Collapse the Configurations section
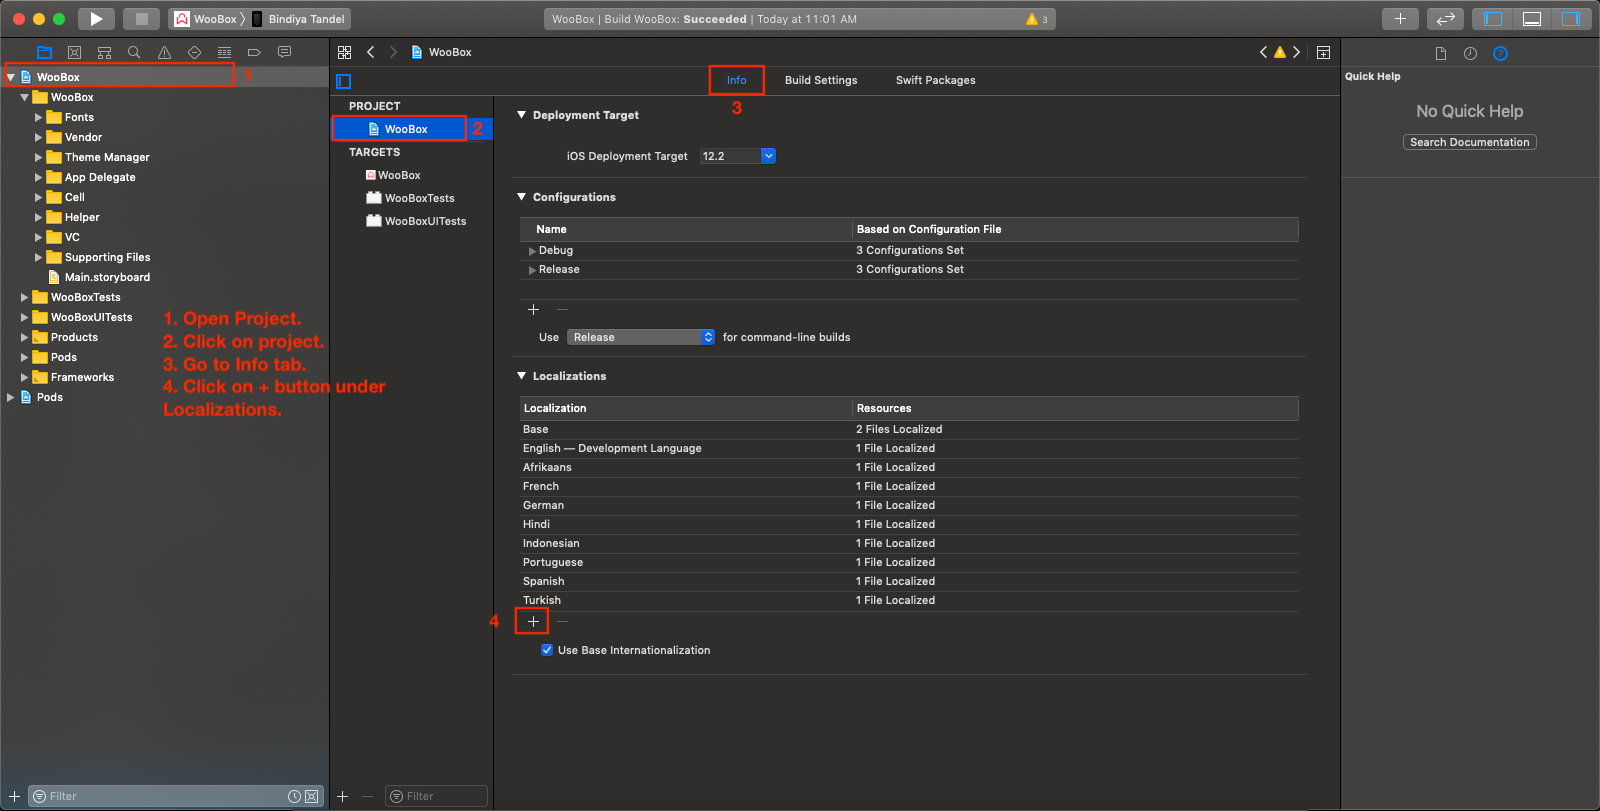Viewport: 1600px width, 811px height. 521,197
